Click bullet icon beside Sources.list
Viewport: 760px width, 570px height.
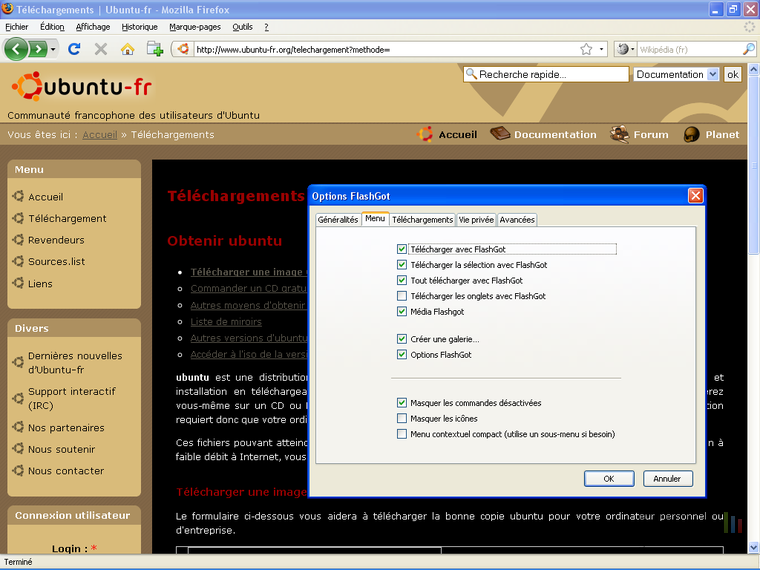point(18,261)
